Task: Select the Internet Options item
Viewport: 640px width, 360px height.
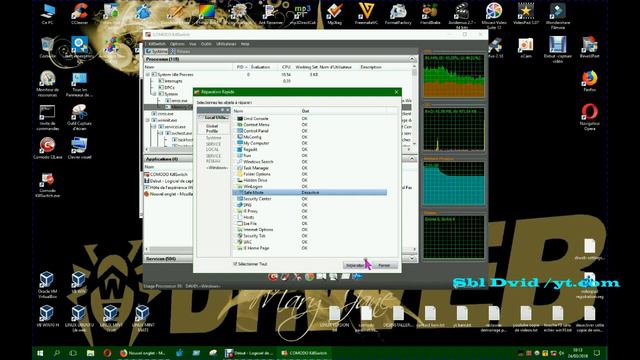Action: 258,229
